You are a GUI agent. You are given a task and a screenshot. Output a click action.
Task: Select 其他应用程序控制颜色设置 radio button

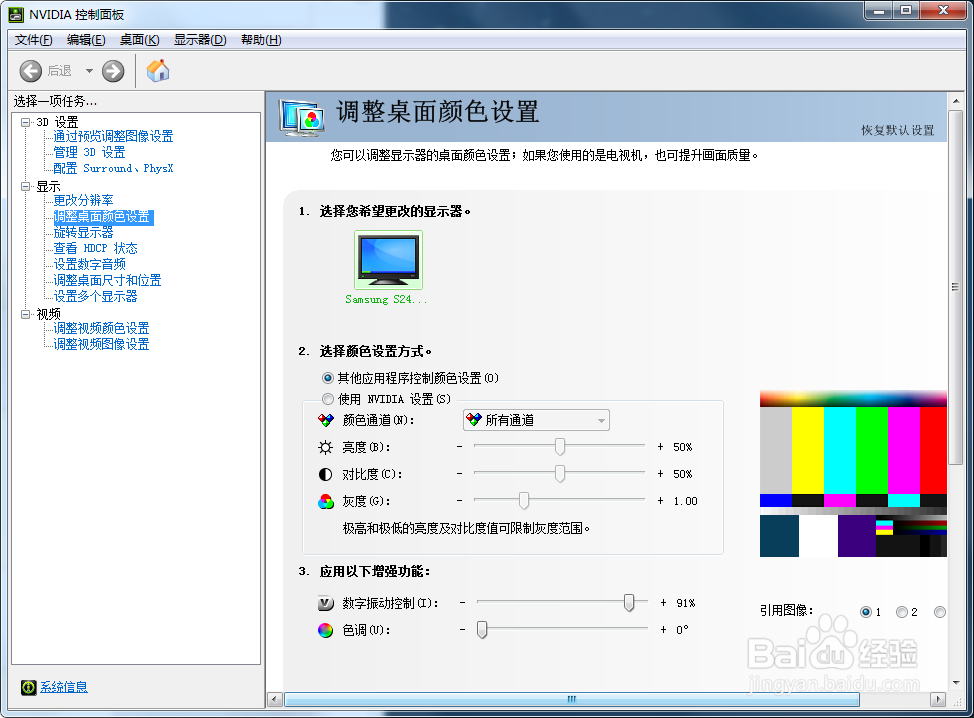click(328, 378)
